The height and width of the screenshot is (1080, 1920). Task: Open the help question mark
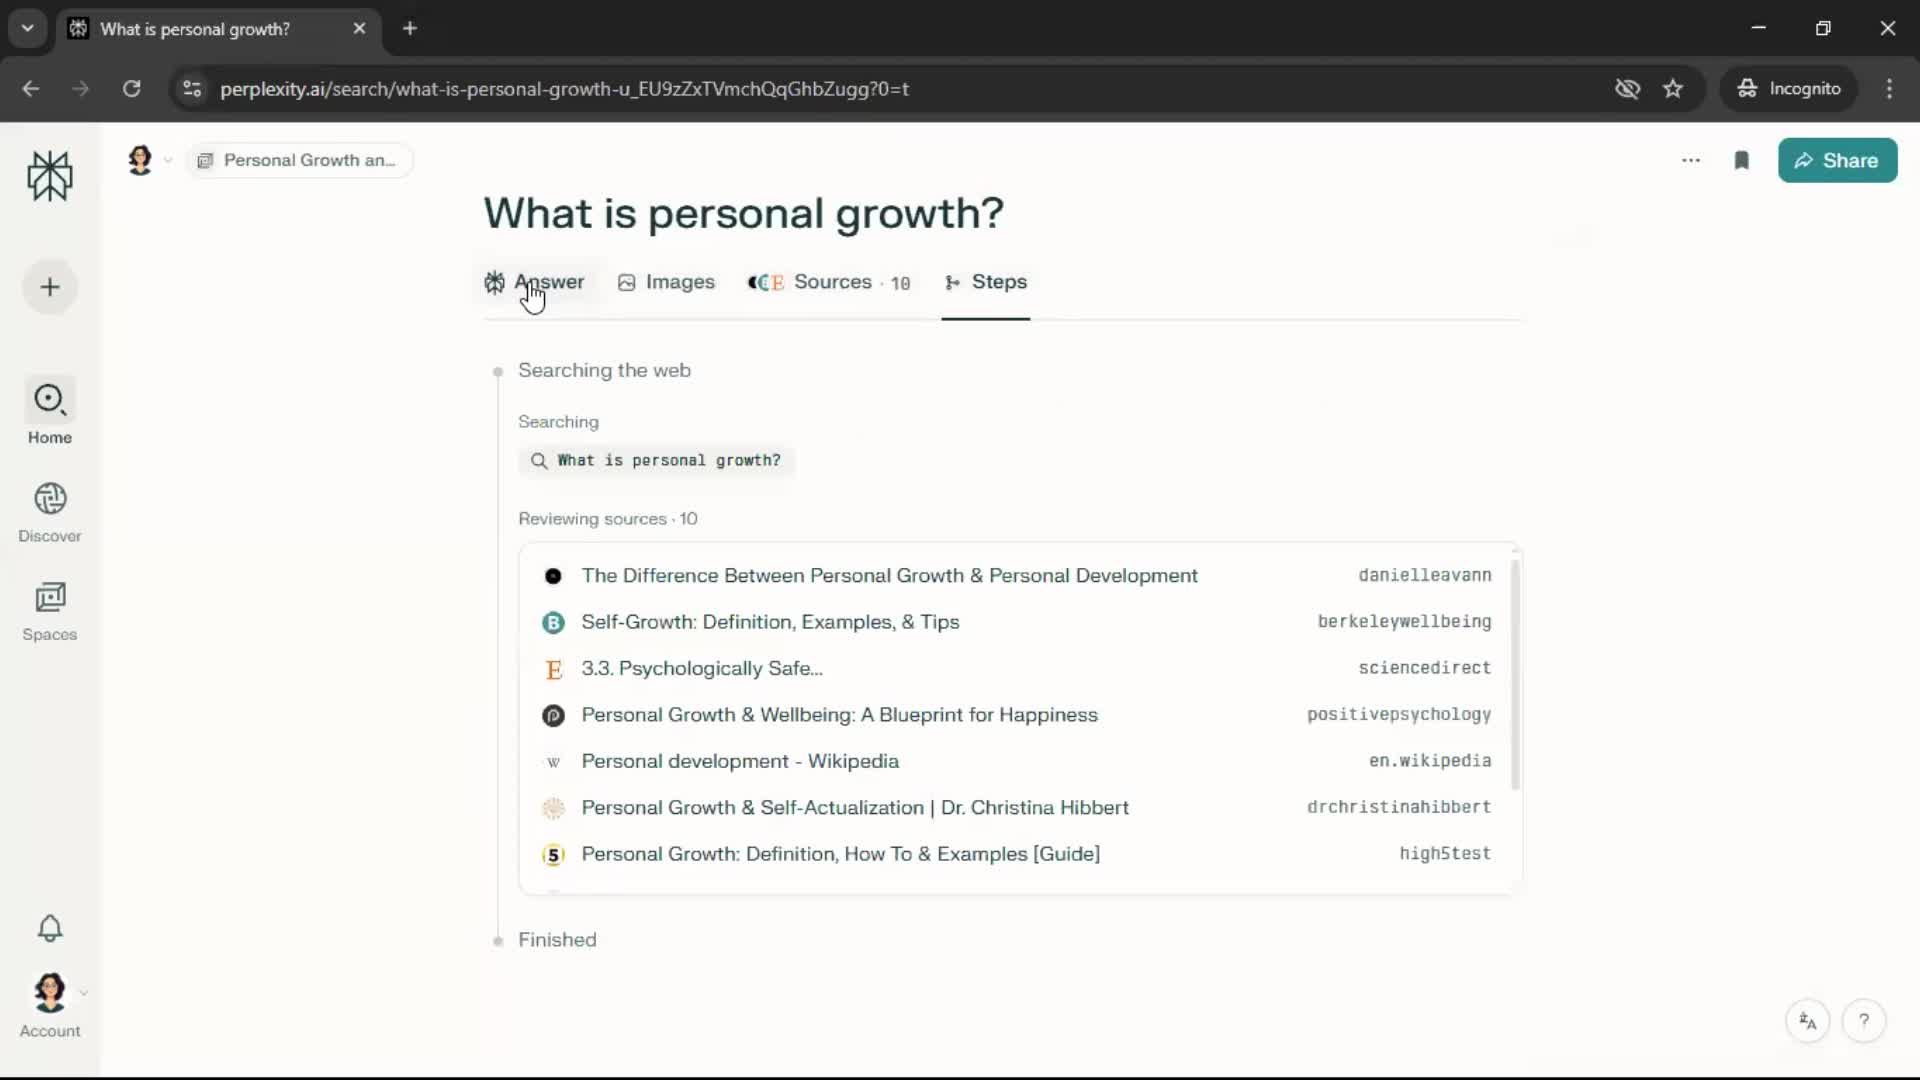point(1864,1021)
